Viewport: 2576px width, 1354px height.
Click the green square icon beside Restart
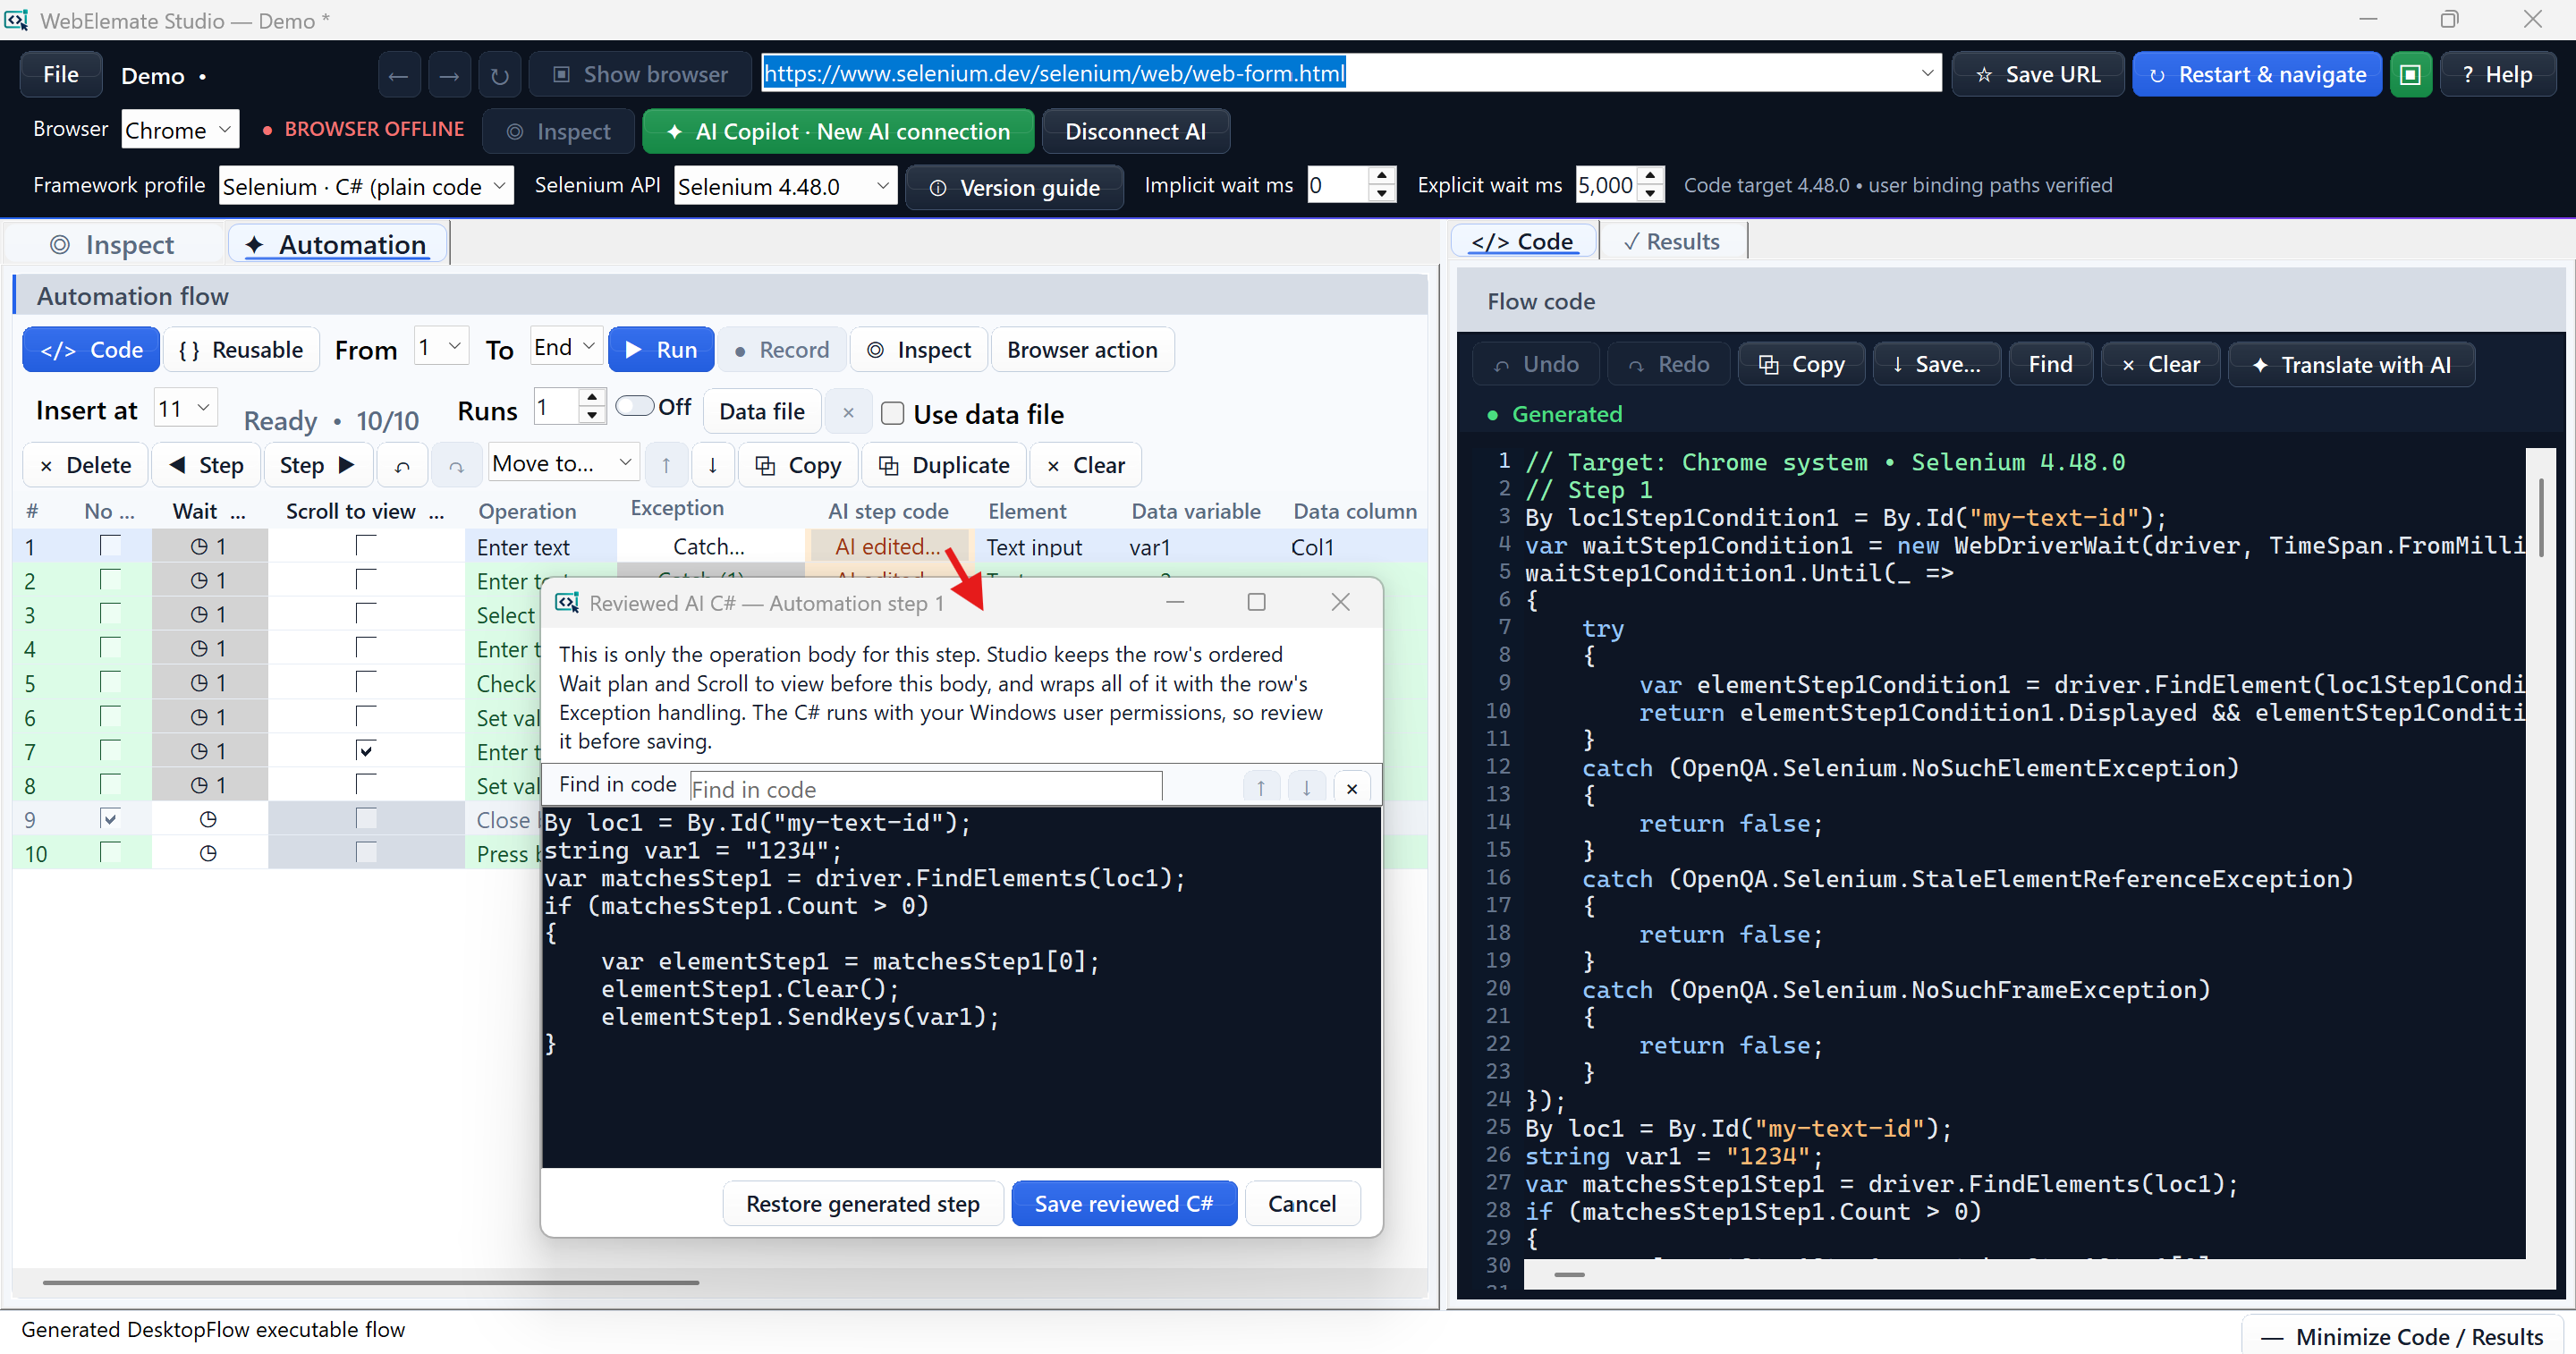coord(2410,75)
